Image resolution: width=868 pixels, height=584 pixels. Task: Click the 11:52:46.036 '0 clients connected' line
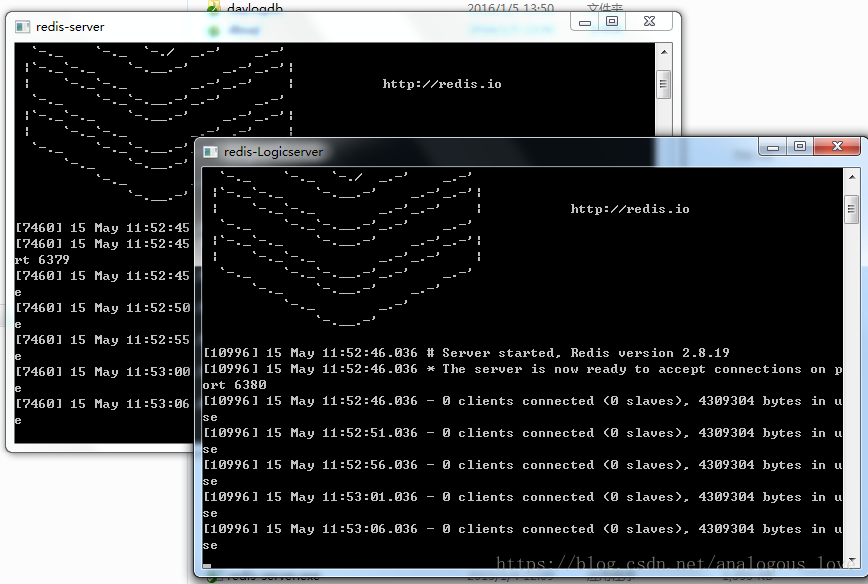coord(523,401)
